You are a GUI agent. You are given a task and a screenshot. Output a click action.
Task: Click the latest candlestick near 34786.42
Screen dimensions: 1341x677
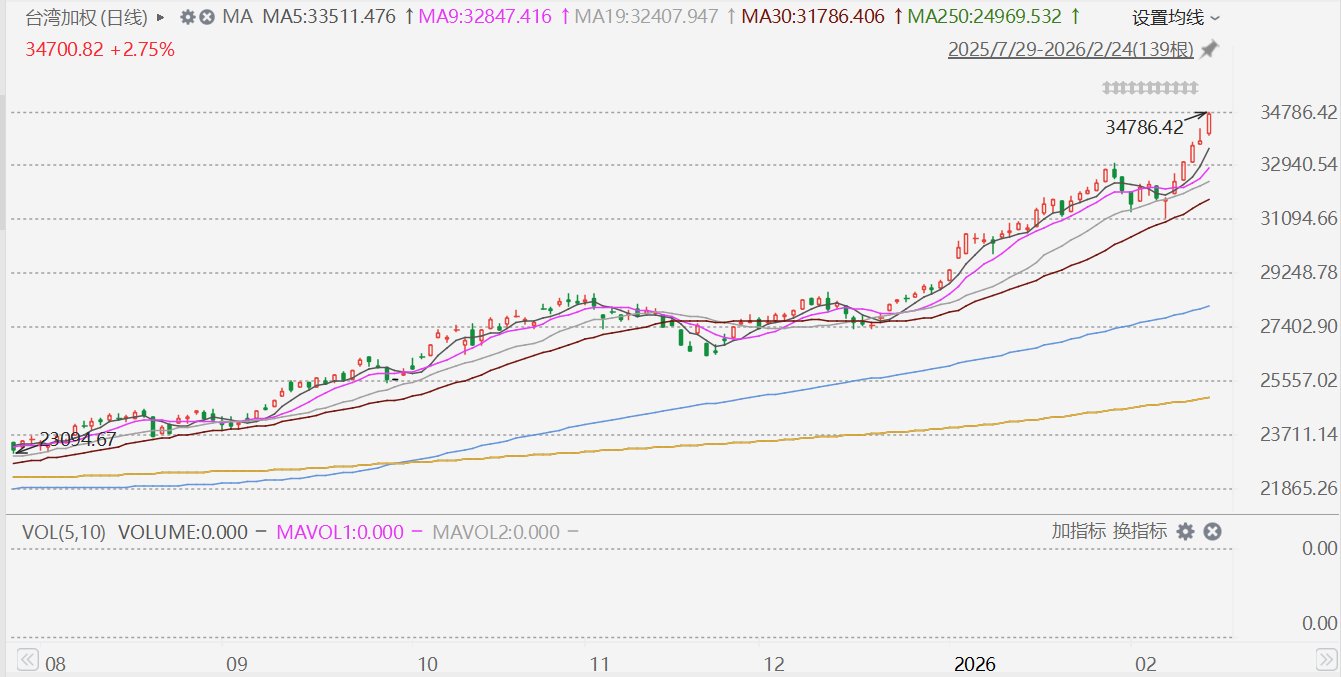pos(1210,124)
